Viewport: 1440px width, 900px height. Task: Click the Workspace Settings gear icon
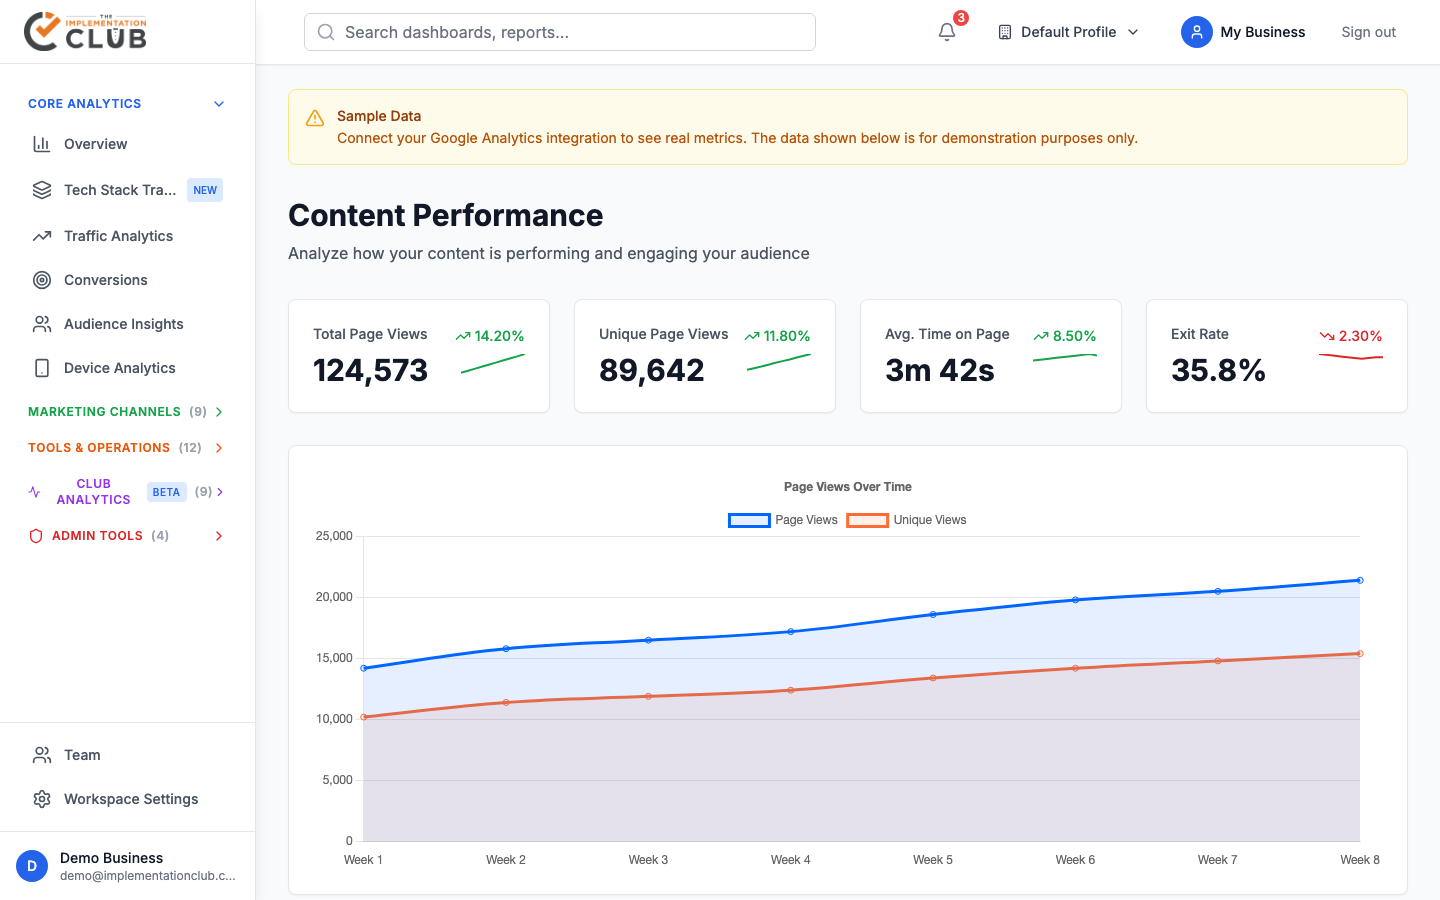pyautogui.click(x=42, y=799)
